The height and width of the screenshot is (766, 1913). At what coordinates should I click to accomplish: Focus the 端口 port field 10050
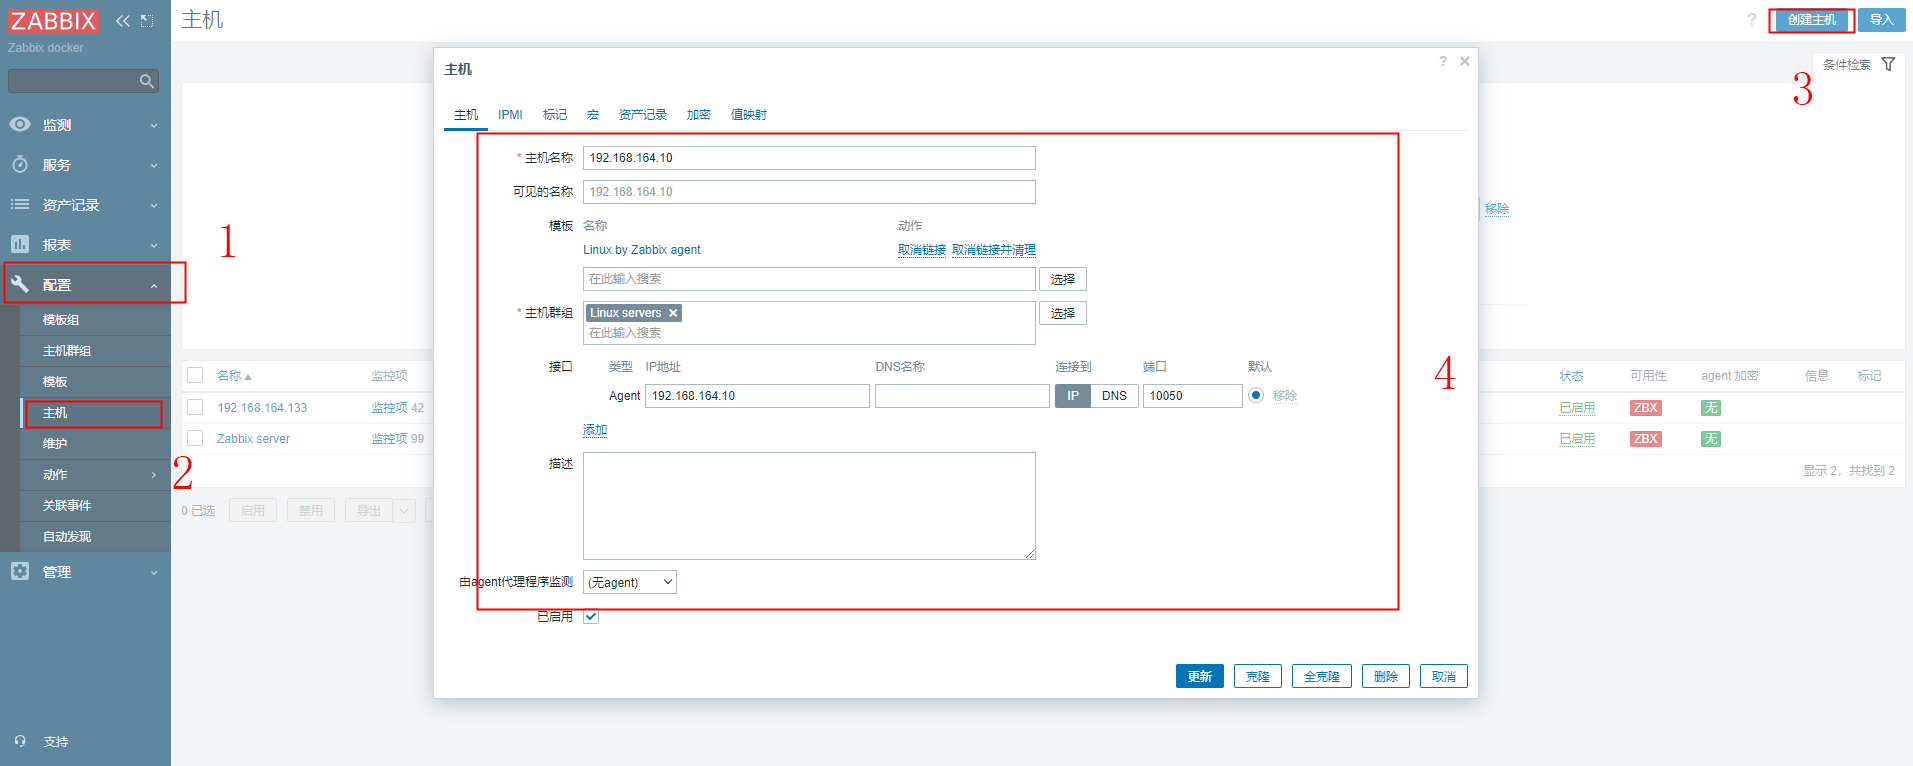coord(1193,396)
